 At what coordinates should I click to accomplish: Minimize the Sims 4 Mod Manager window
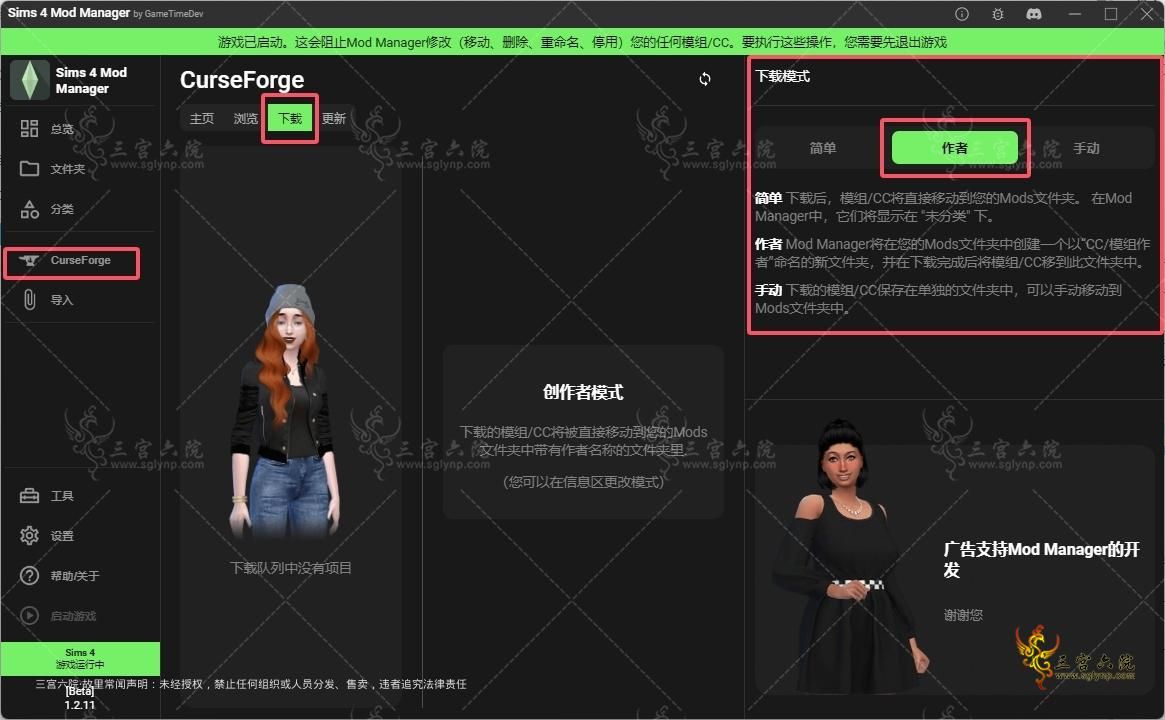click(x=1074, y=14)
